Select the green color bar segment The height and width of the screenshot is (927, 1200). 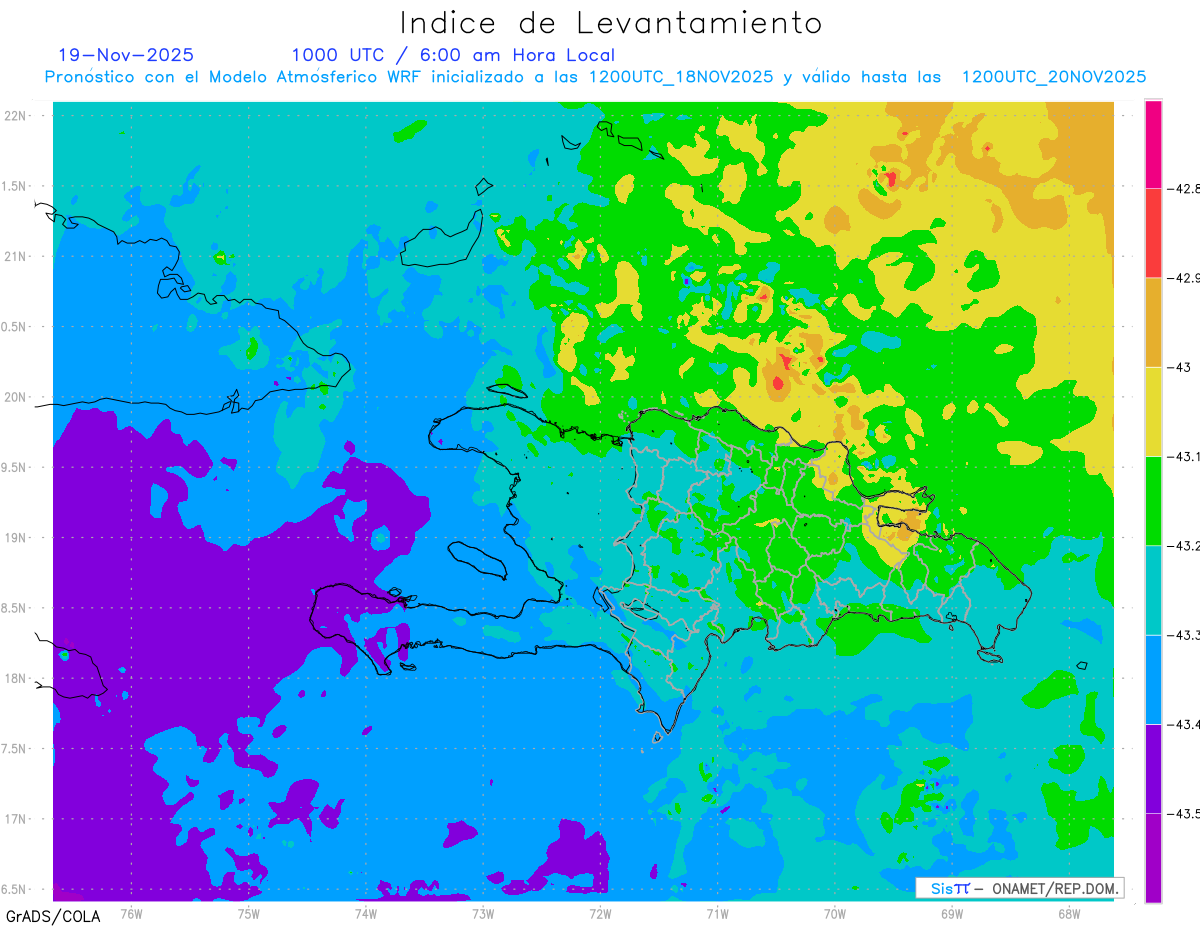1153,500
